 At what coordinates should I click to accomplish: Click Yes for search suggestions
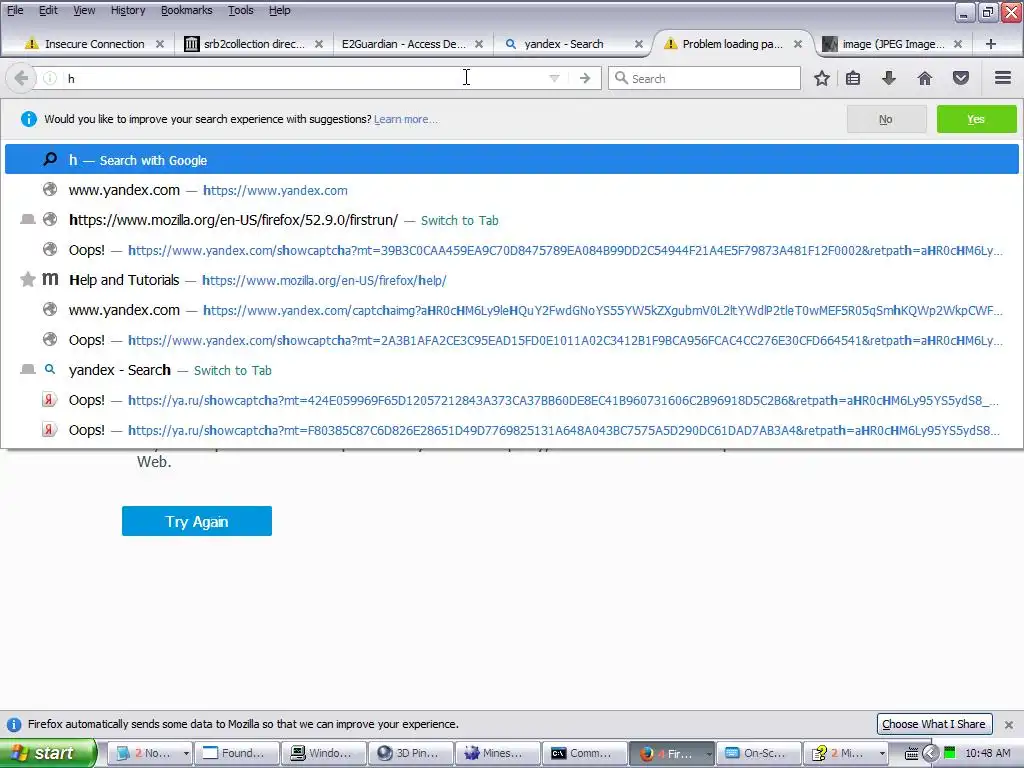click(976, 120)
